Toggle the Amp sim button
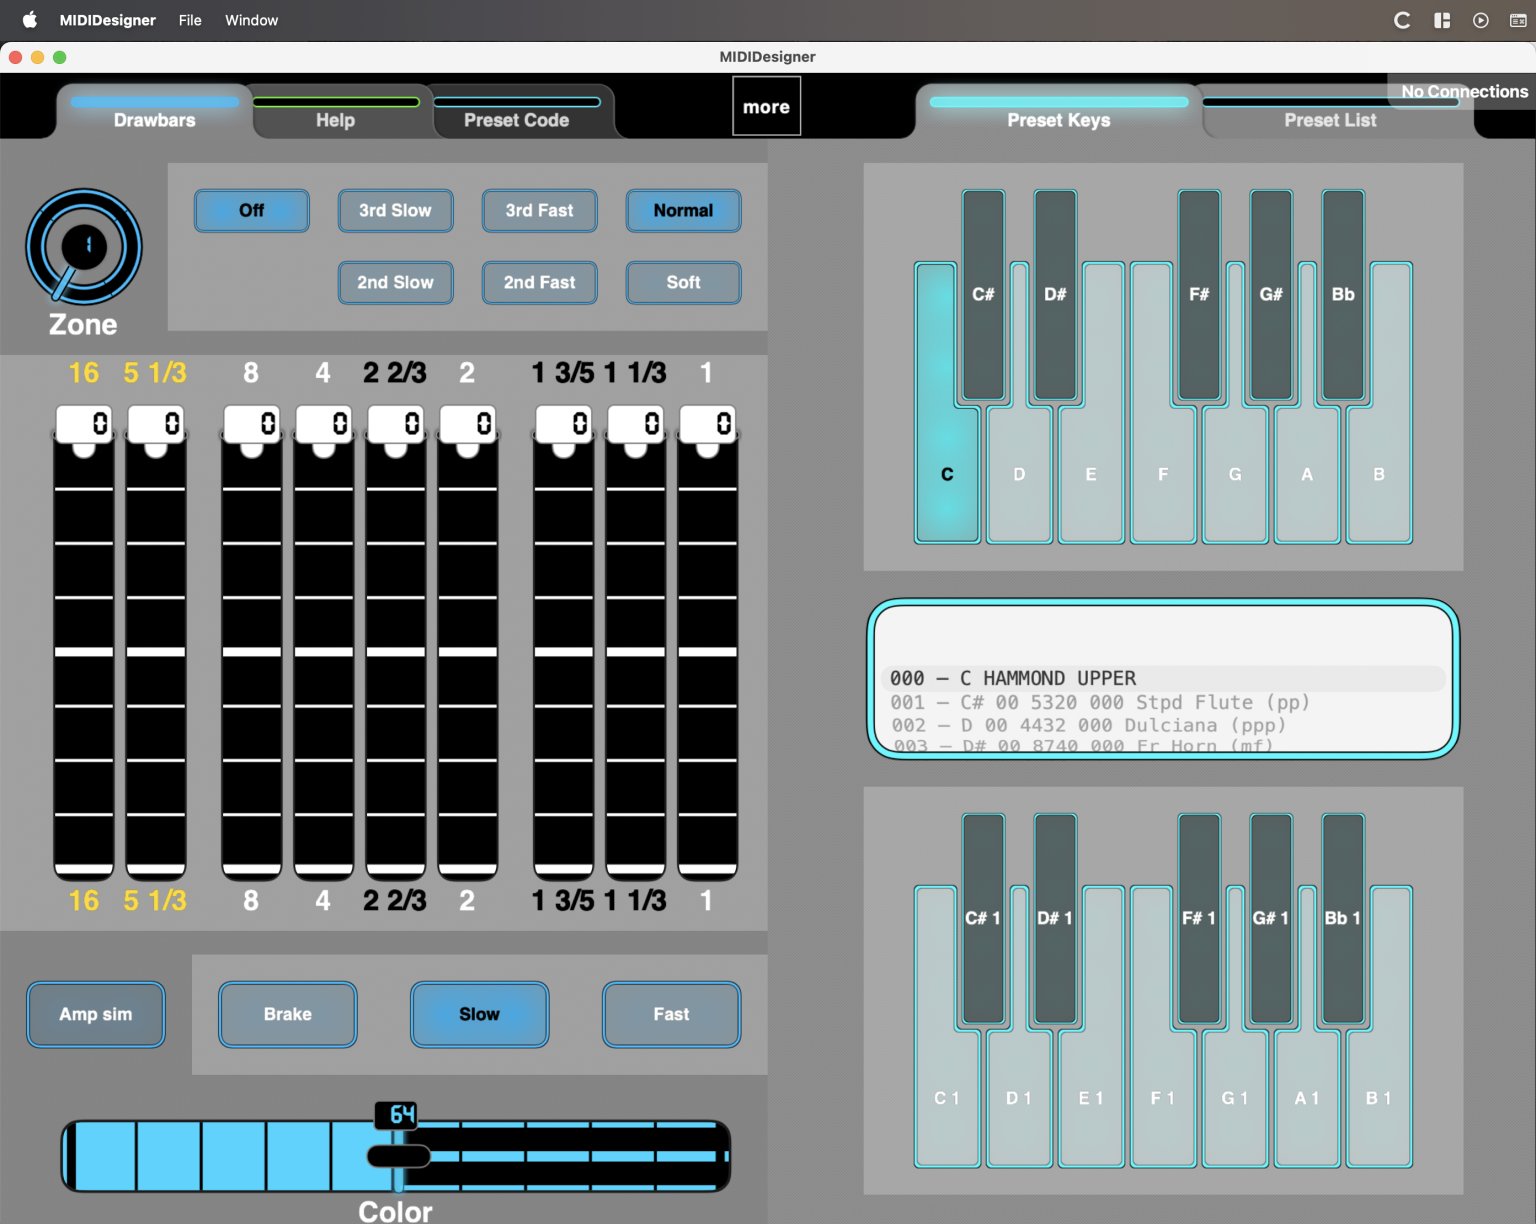1536x1224 pixels. pyautogui.click(x=96, y=1015)
